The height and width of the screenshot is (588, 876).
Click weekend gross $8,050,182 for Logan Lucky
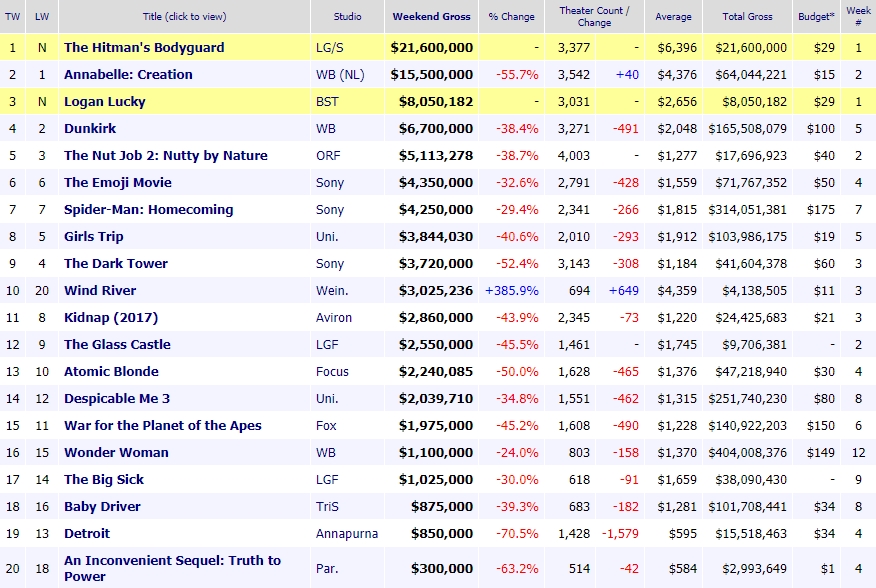point(436,102)
